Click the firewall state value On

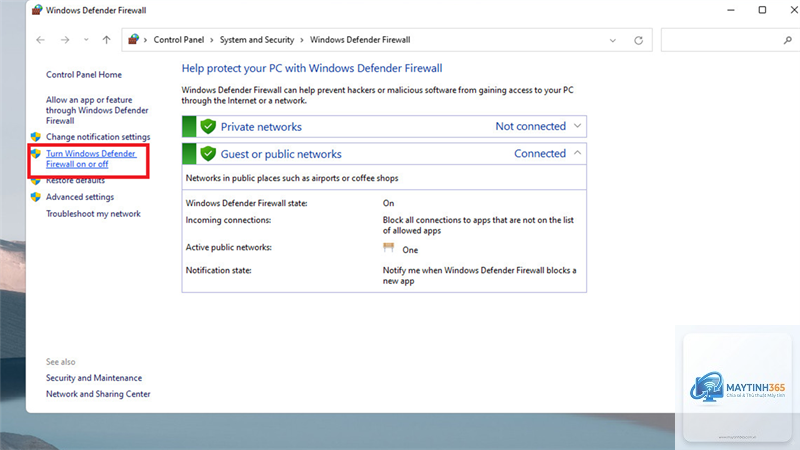point(388,203)
